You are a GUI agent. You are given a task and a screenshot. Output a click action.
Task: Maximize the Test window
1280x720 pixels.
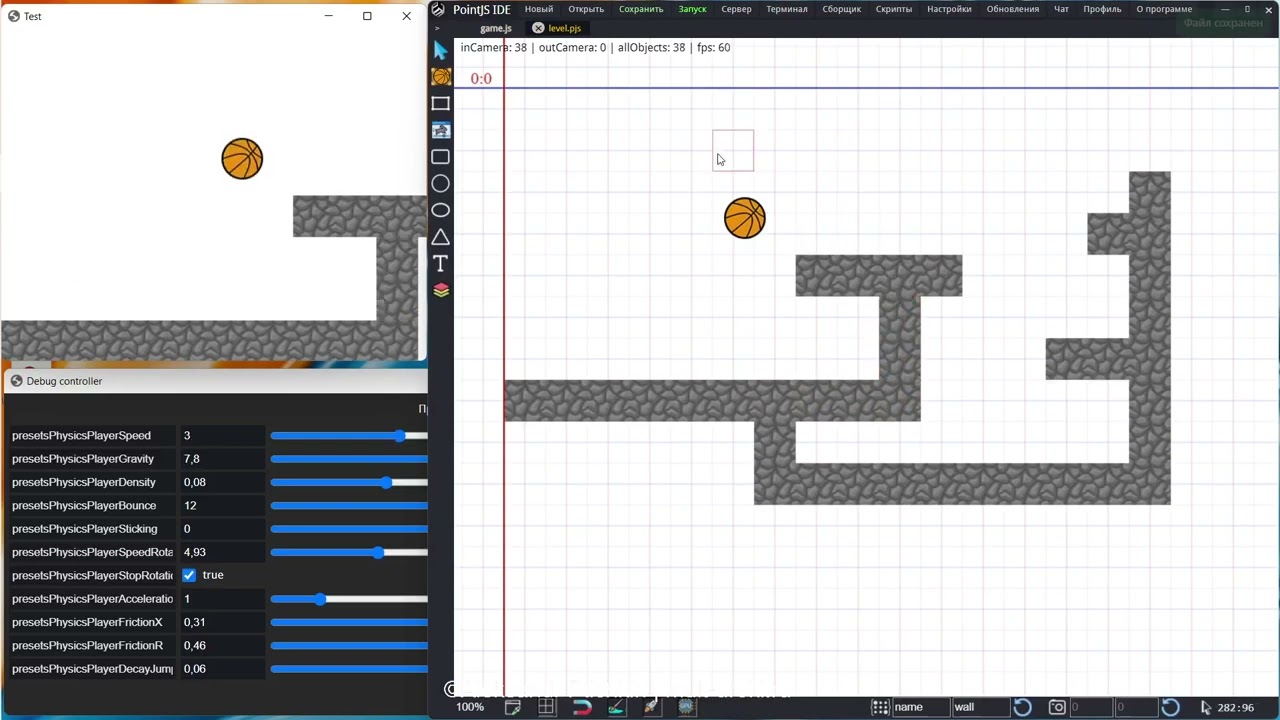click(x=367, y=16)
